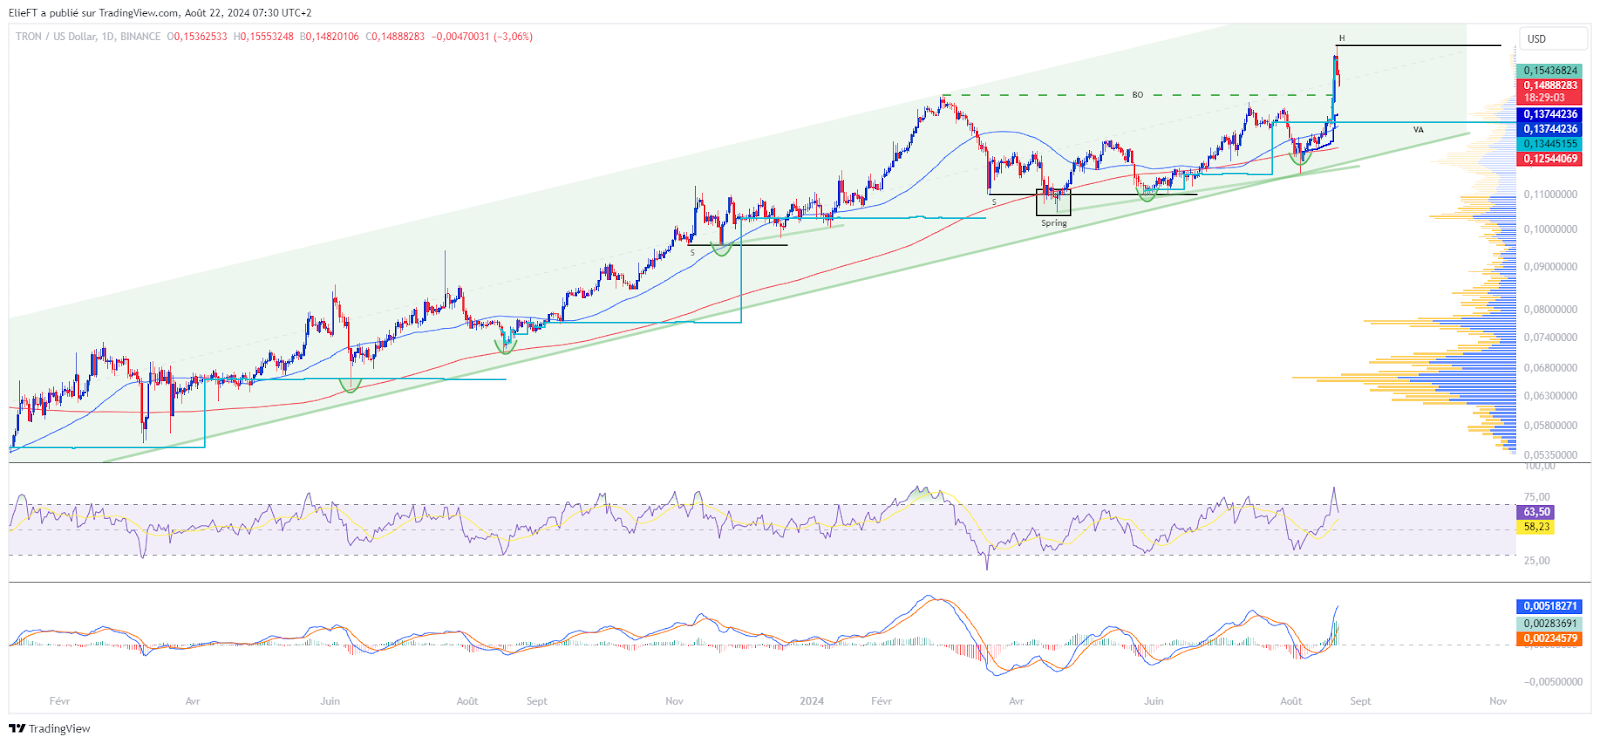Viewport: 1600px width, 744px height.
Task: Click the high price value 0,15553248
Action: 267,37
